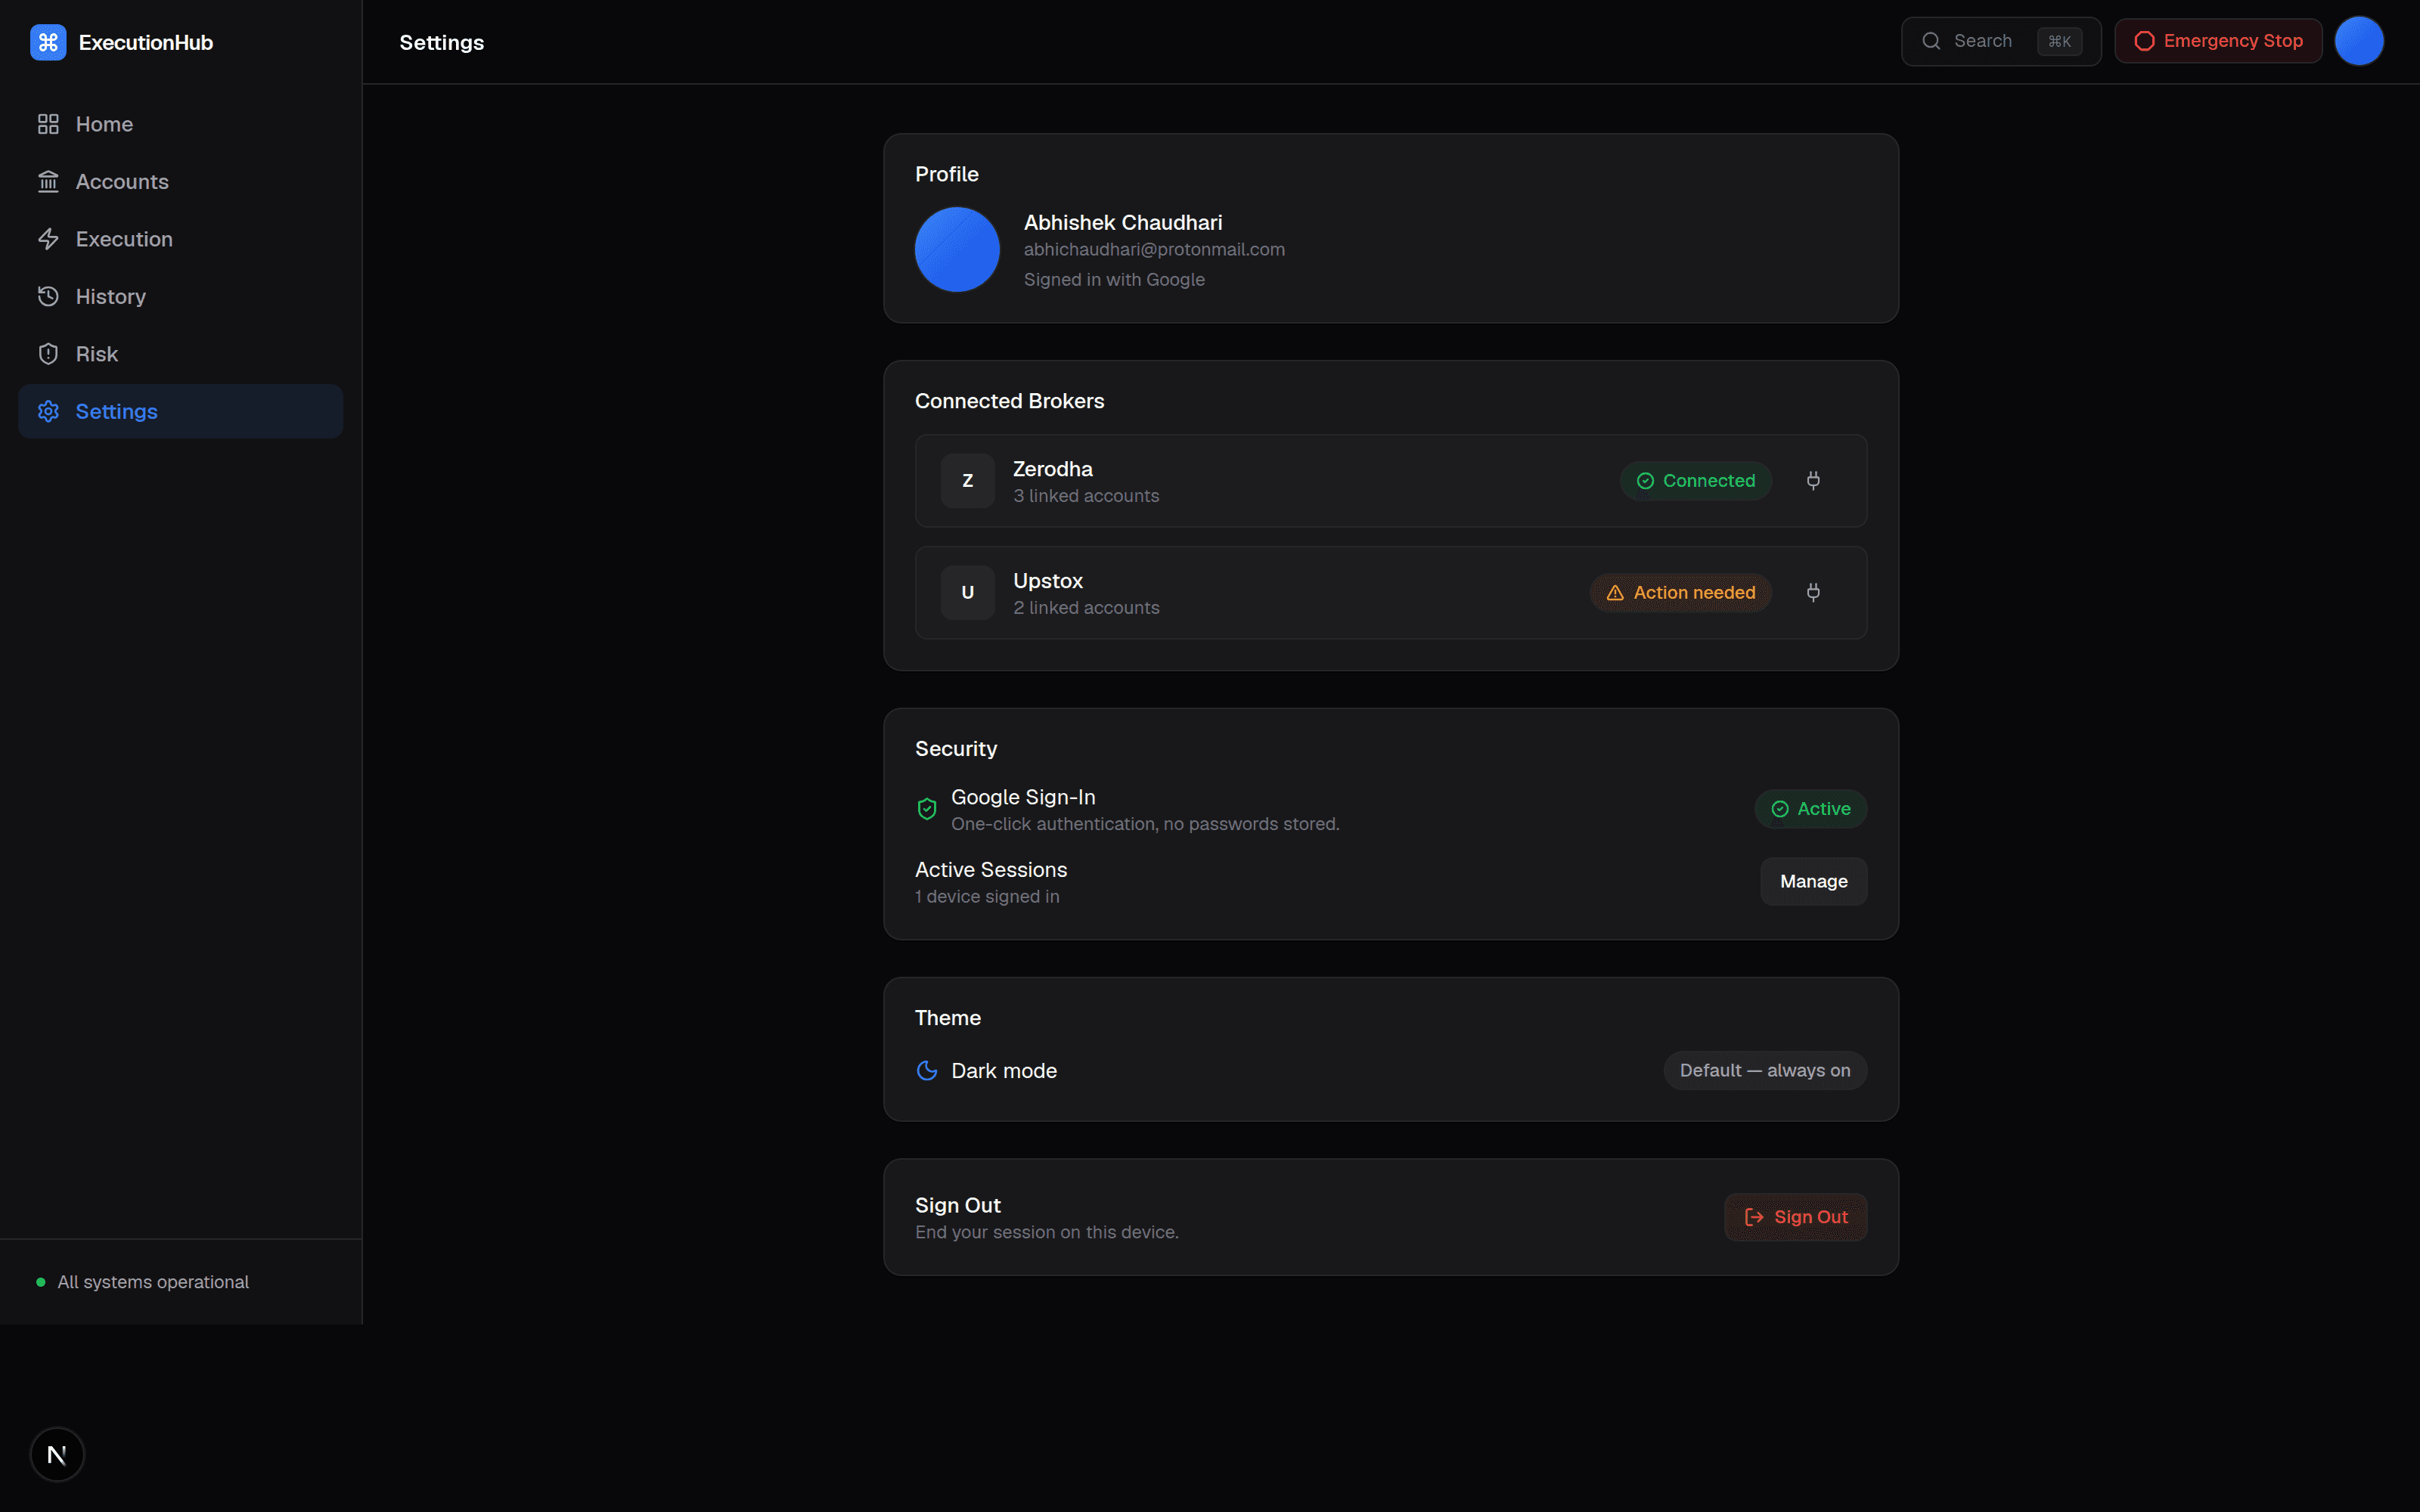Click the check circle icon in Connected badge

[x=1645, y=481]
